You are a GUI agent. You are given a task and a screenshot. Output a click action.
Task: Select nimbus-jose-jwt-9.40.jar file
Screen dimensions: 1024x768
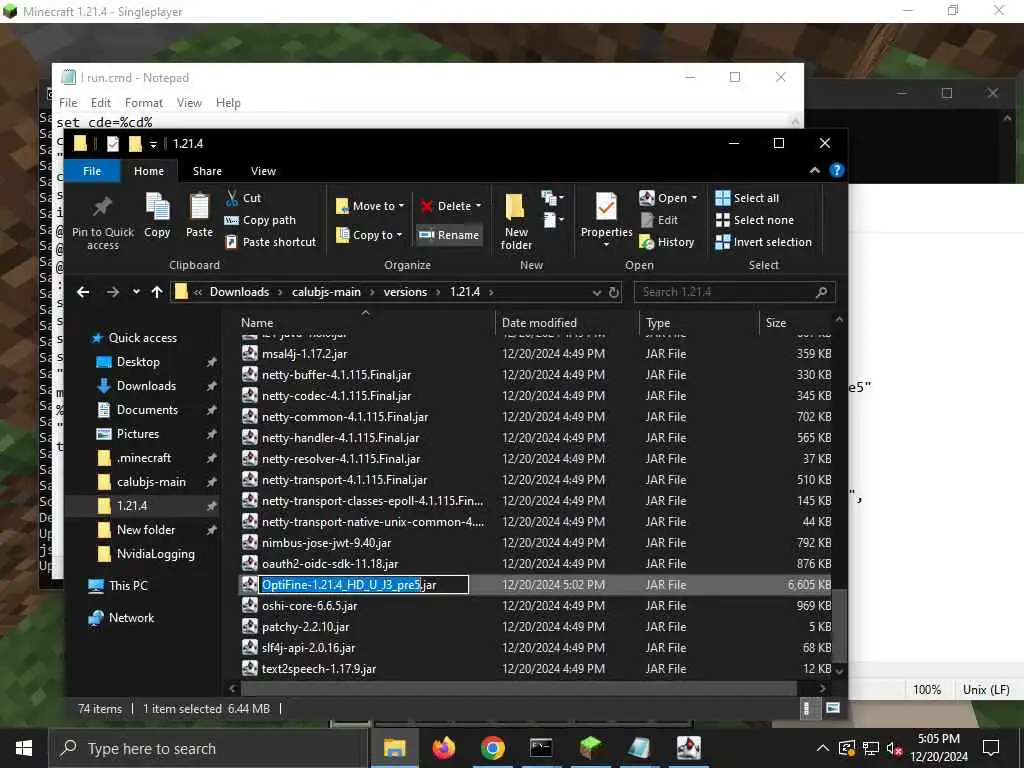tap(326, 543)
